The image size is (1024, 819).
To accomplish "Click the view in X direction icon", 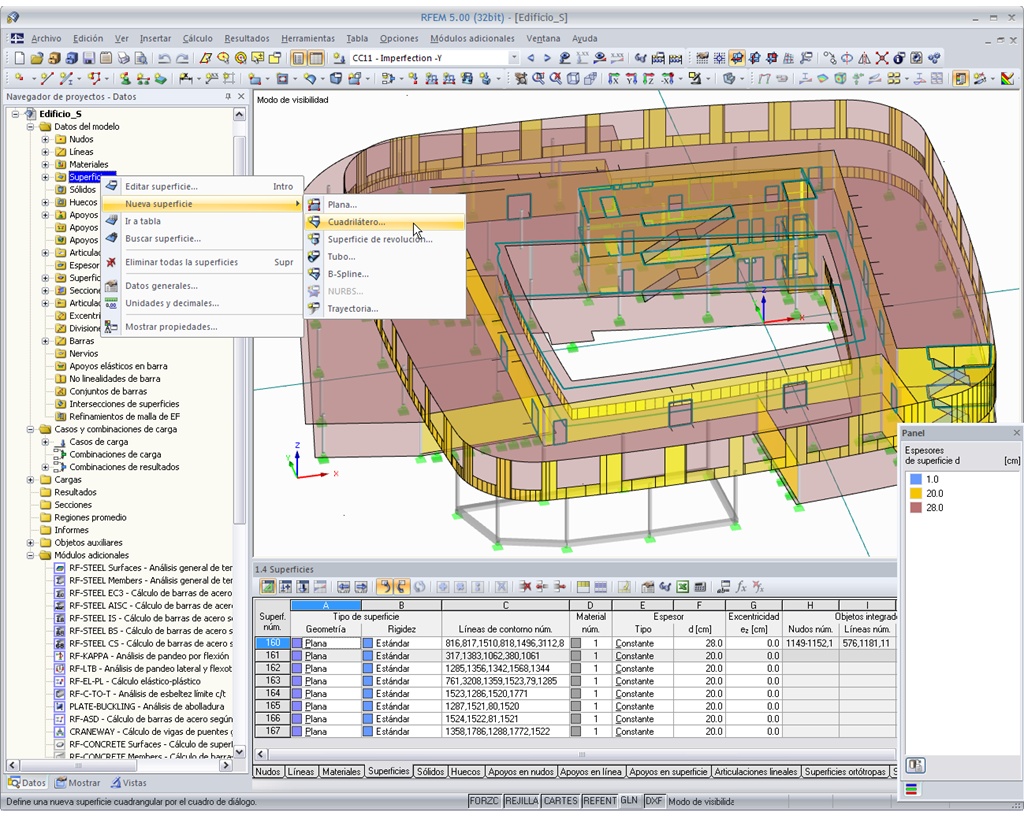I will [615, 79].
